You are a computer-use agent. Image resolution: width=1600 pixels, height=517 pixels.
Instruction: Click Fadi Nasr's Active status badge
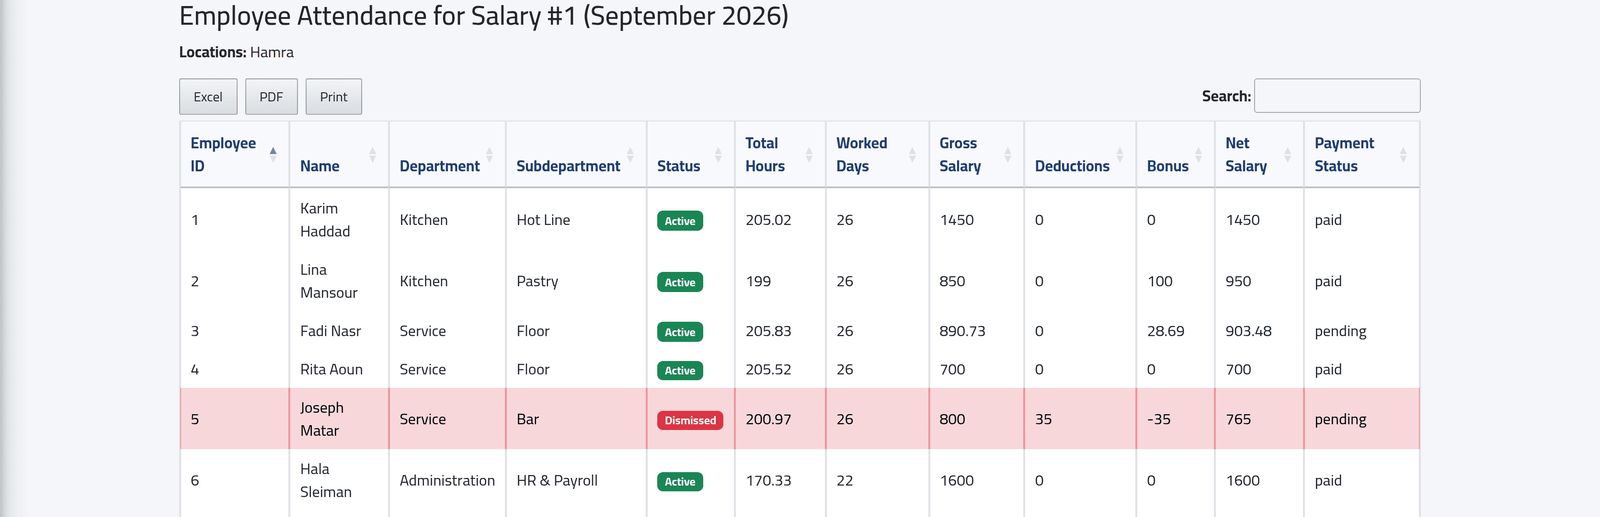point(680,332)
